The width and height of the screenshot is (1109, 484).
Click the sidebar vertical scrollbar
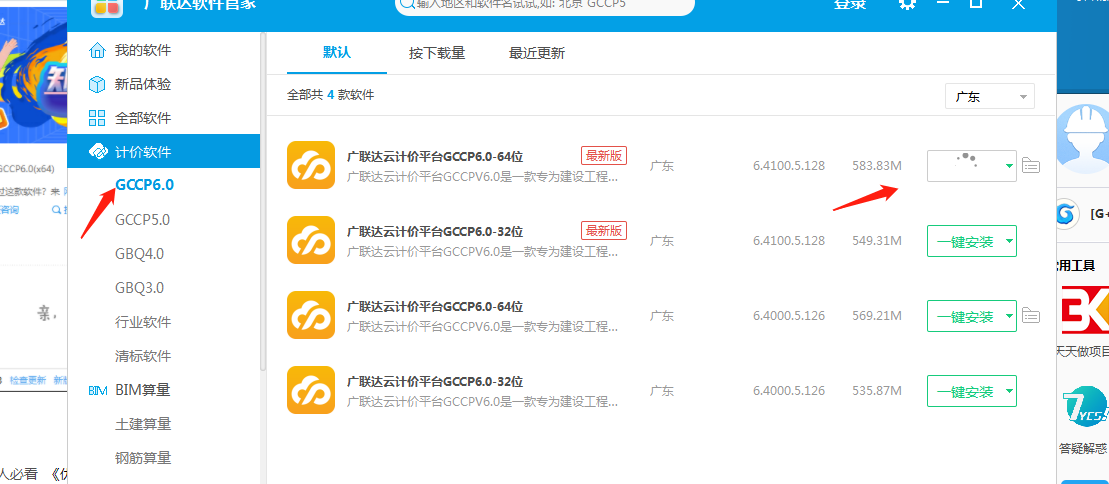pos(264,202)
